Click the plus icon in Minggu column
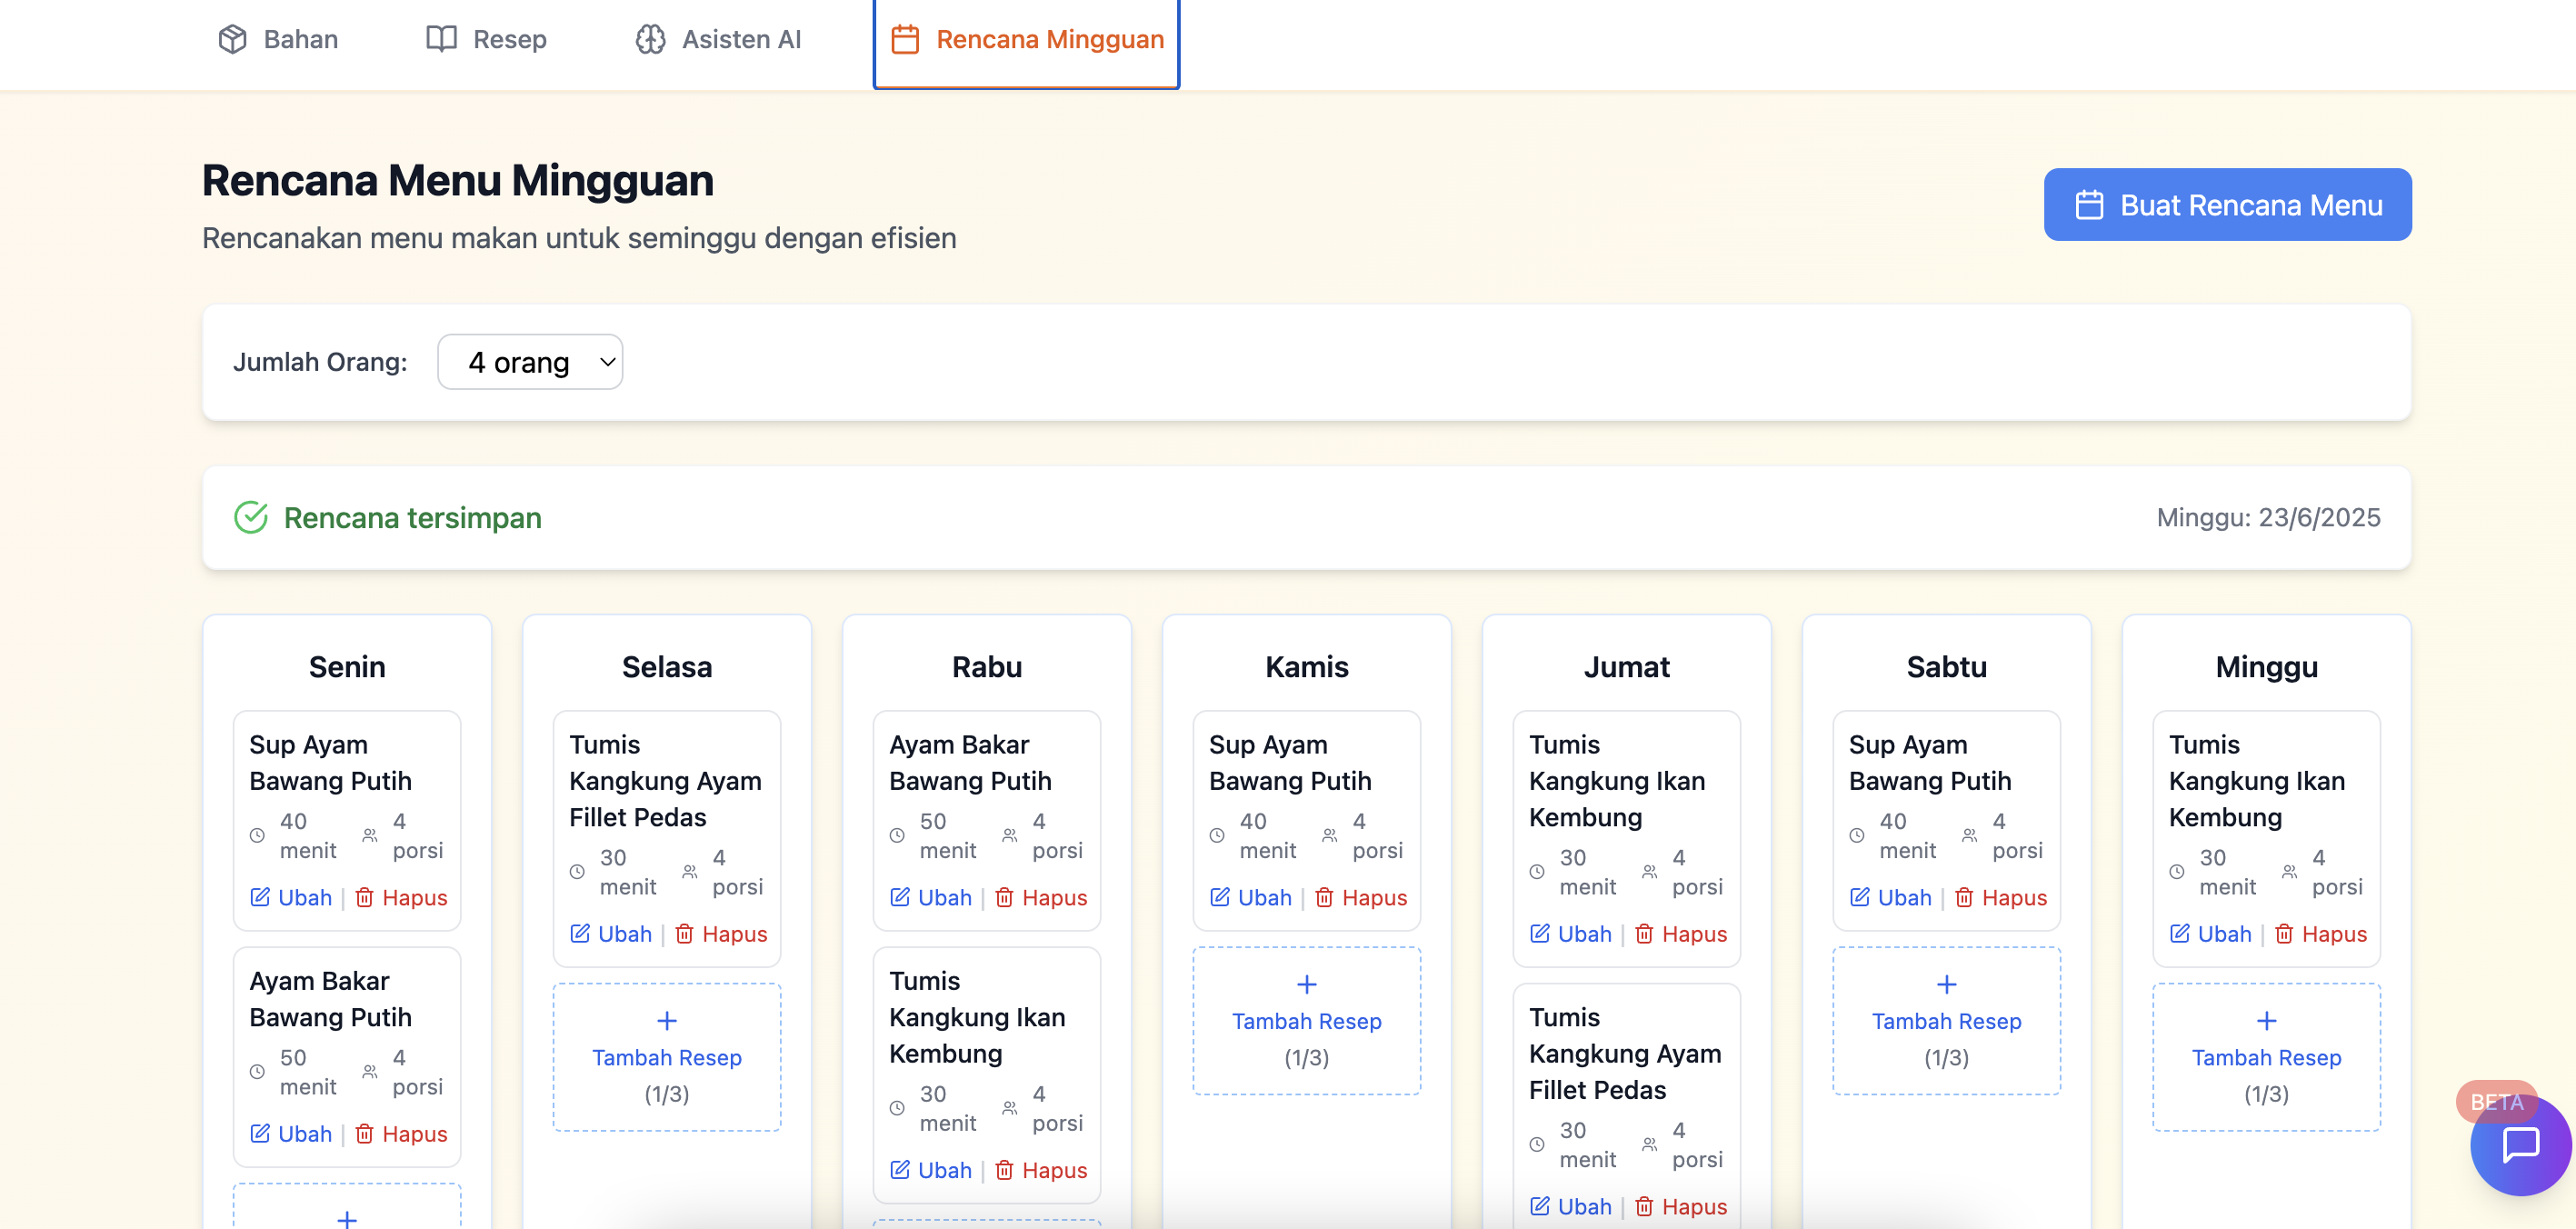This screenshot has width=2576, height=1229. [x=2266, y=1020]
